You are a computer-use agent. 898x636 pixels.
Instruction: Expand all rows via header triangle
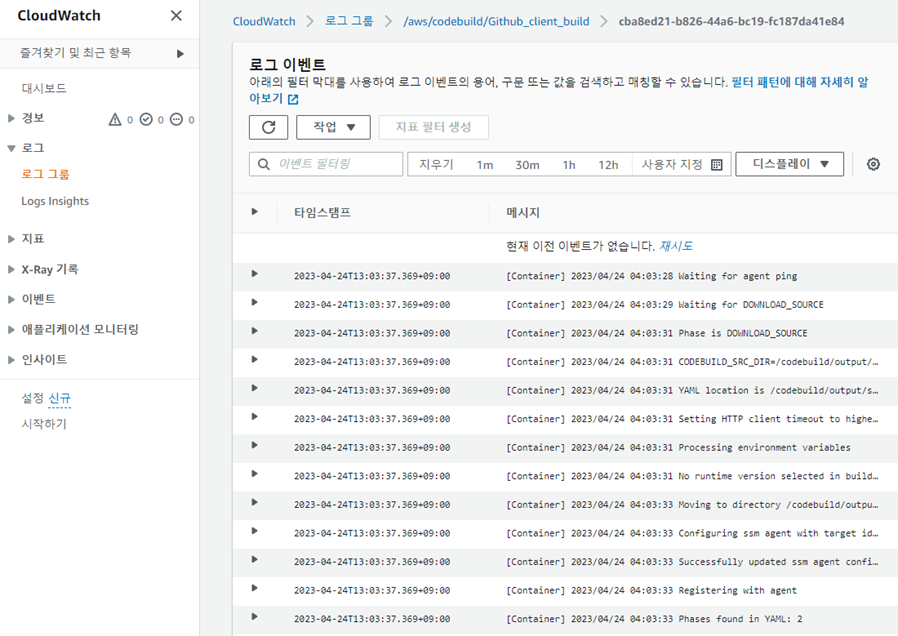(255, 212)
